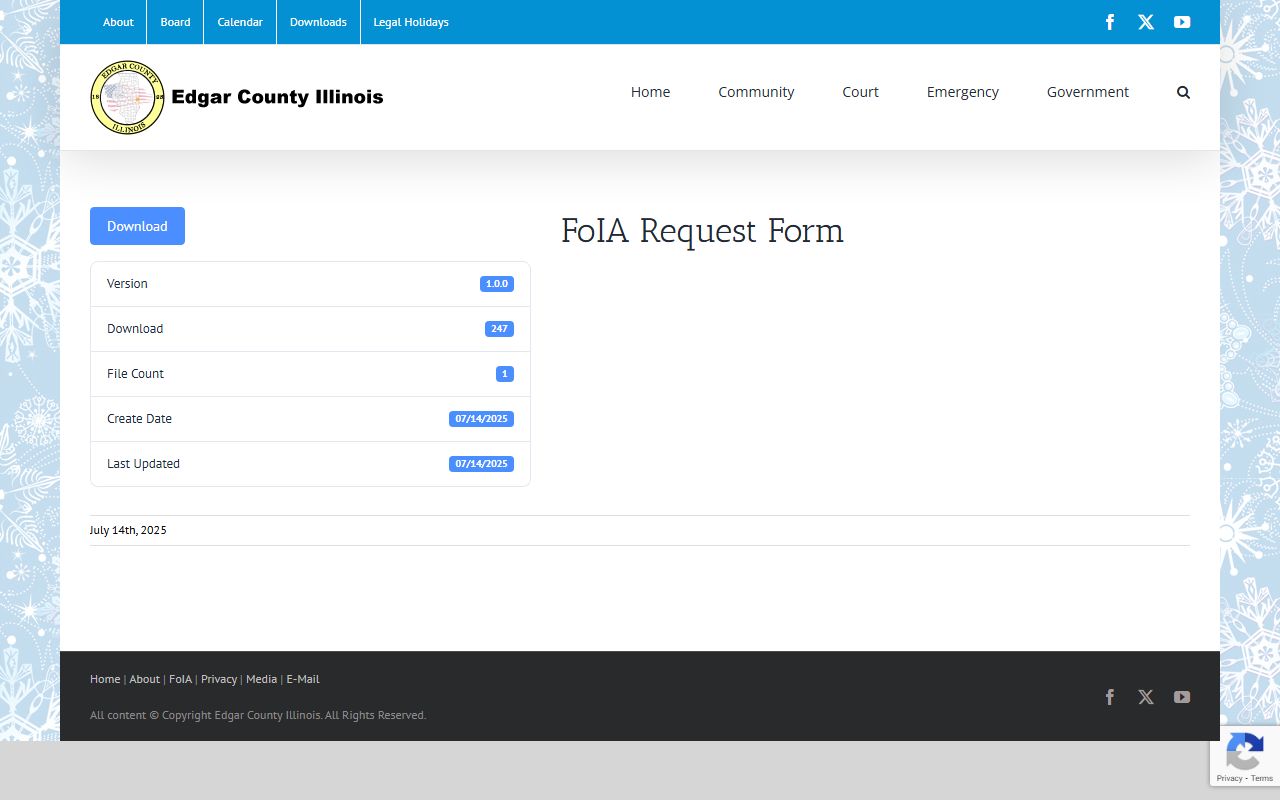Viewport: 1280px width, 800px height.
Task: Click the blue Download button
Action: tap(137, 226)
